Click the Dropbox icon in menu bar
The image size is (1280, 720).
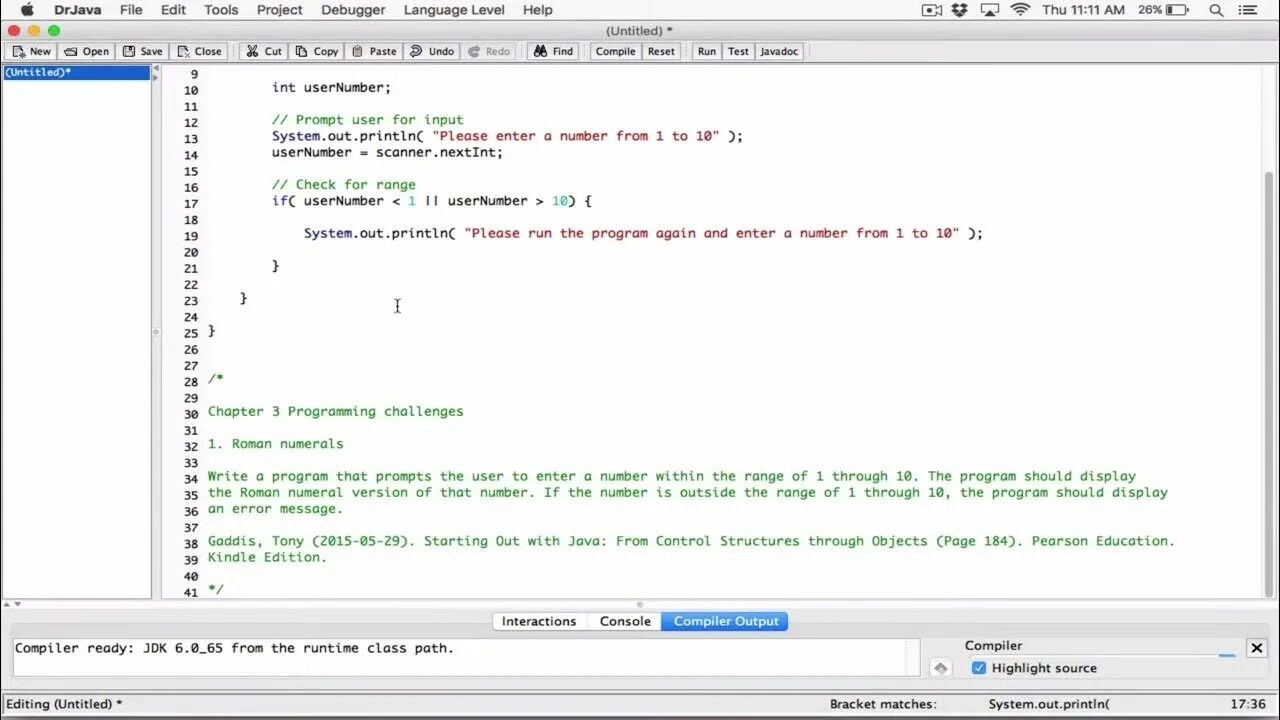(x=960, y=10)
